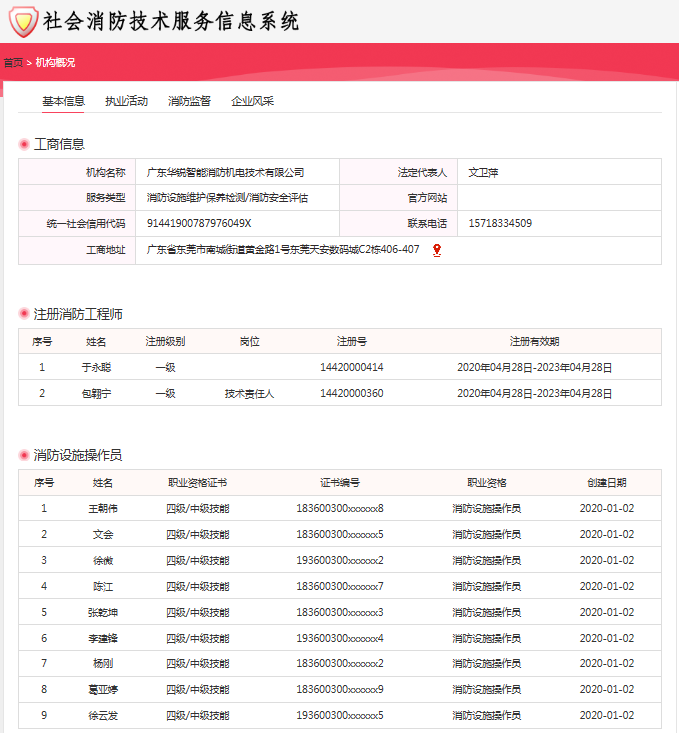
Task: Click the shield logo in the header
Action: coord(23,21)
